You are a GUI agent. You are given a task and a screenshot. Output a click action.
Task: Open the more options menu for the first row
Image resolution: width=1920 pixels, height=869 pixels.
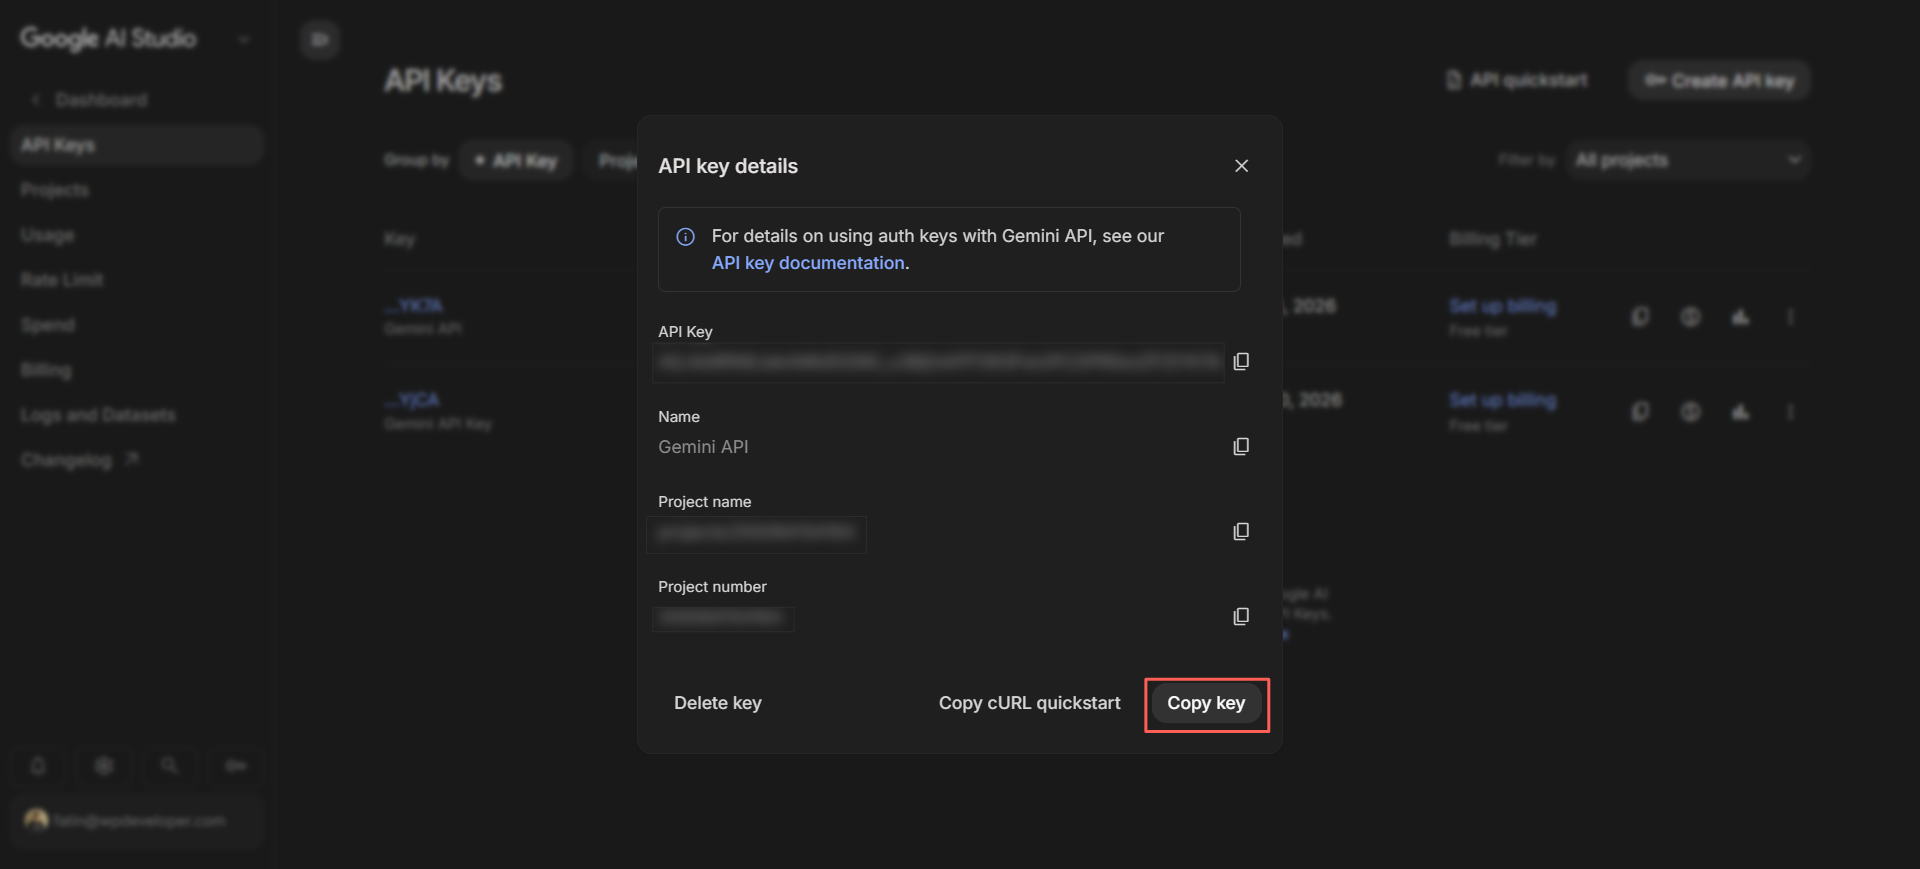[x=1790, y=317]
